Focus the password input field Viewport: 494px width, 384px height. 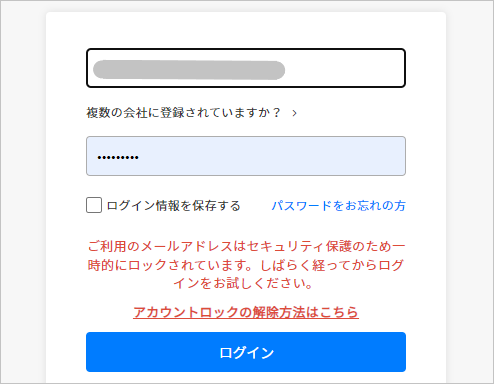click(x=246, y=156)
